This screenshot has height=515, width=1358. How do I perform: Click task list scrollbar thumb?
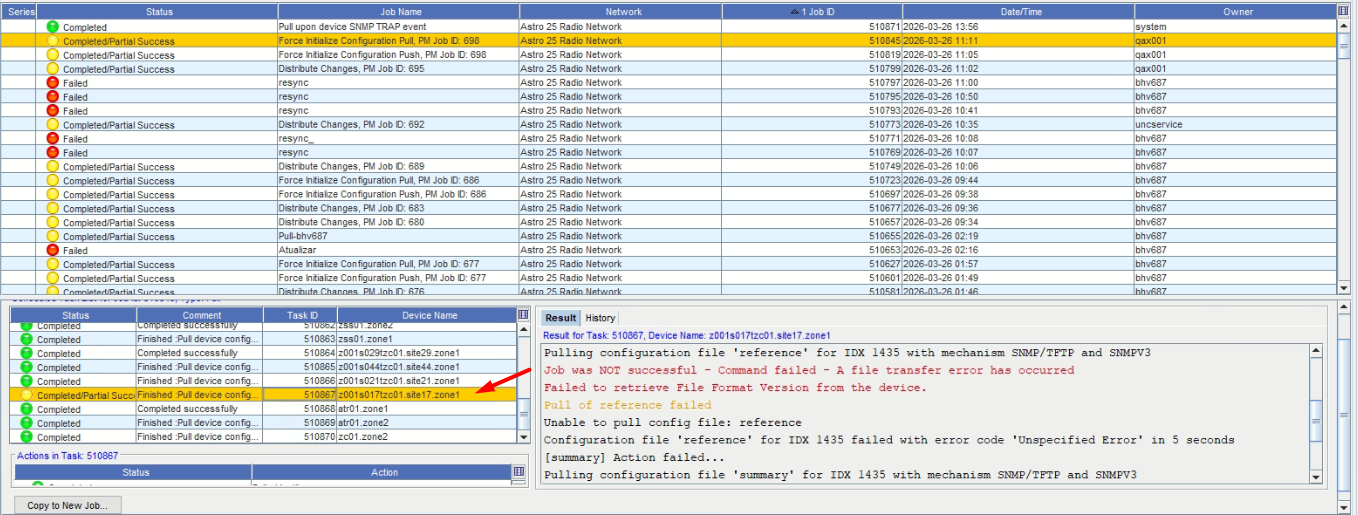coord(524,414)
